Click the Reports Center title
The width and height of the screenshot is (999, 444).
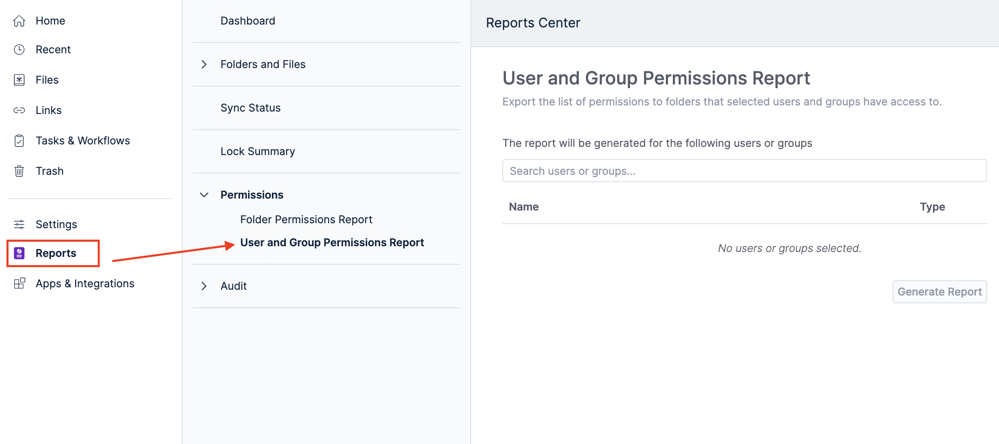533,23
